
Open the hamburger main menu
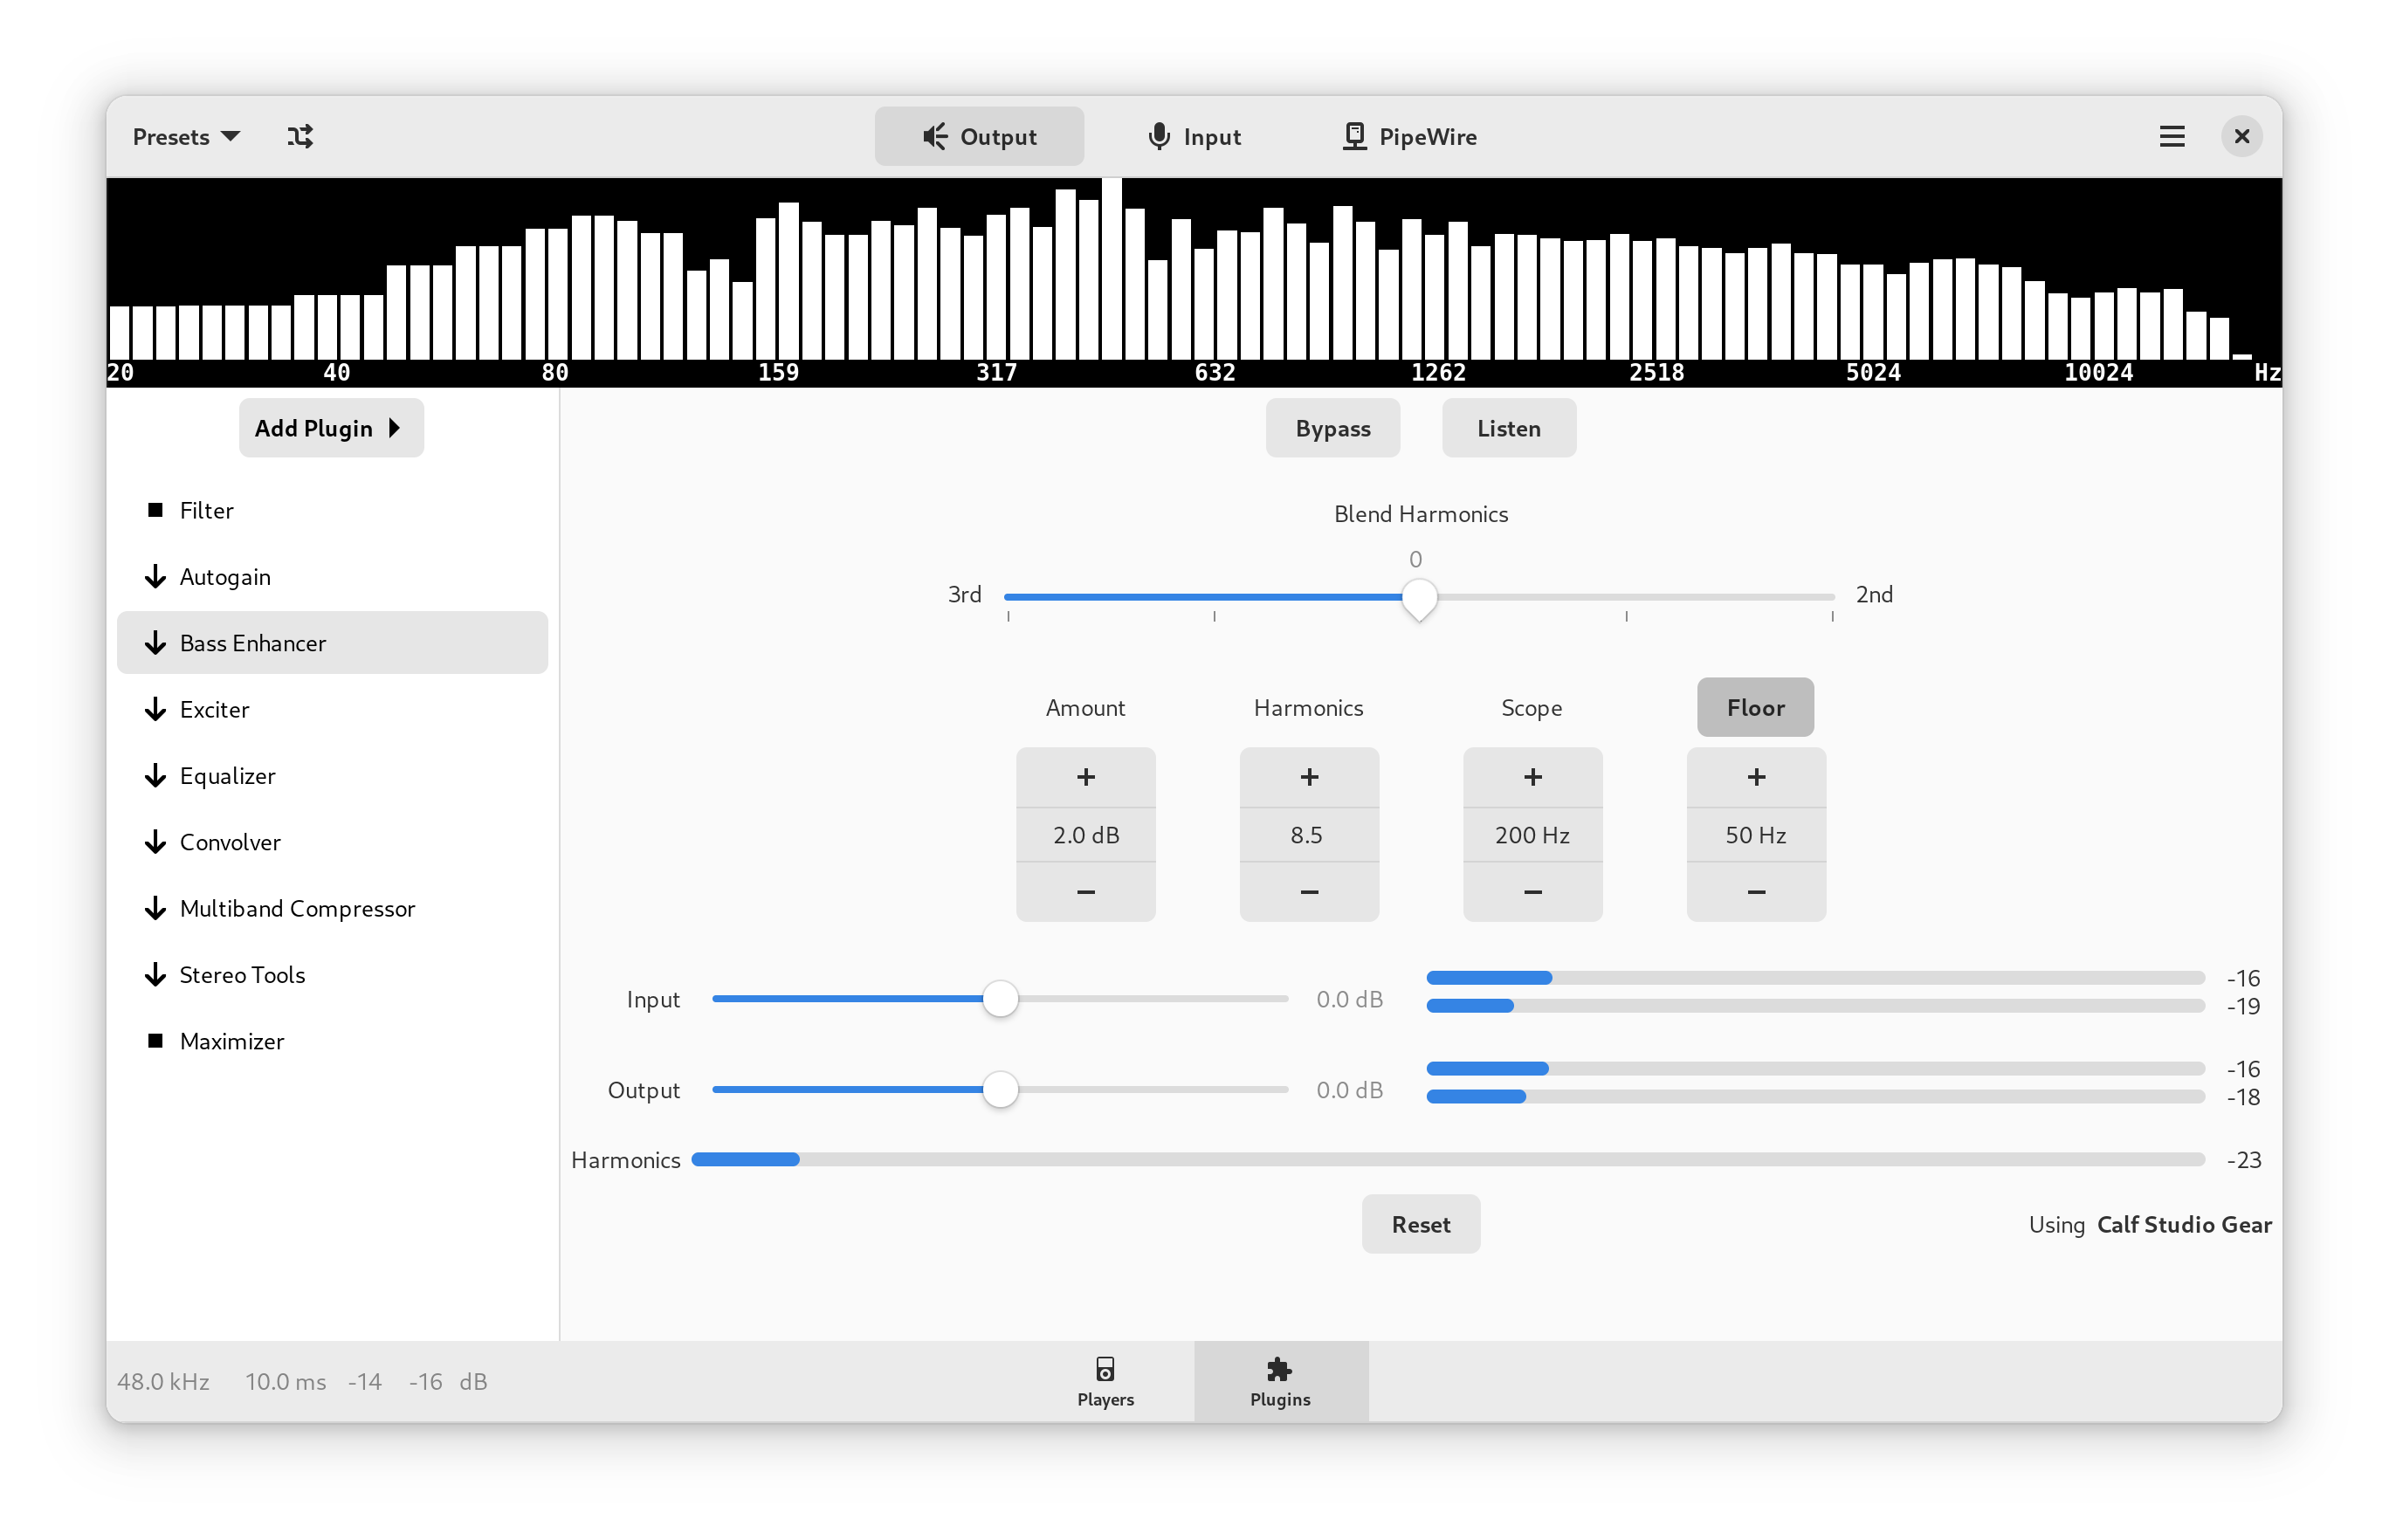click(2171, 136)
